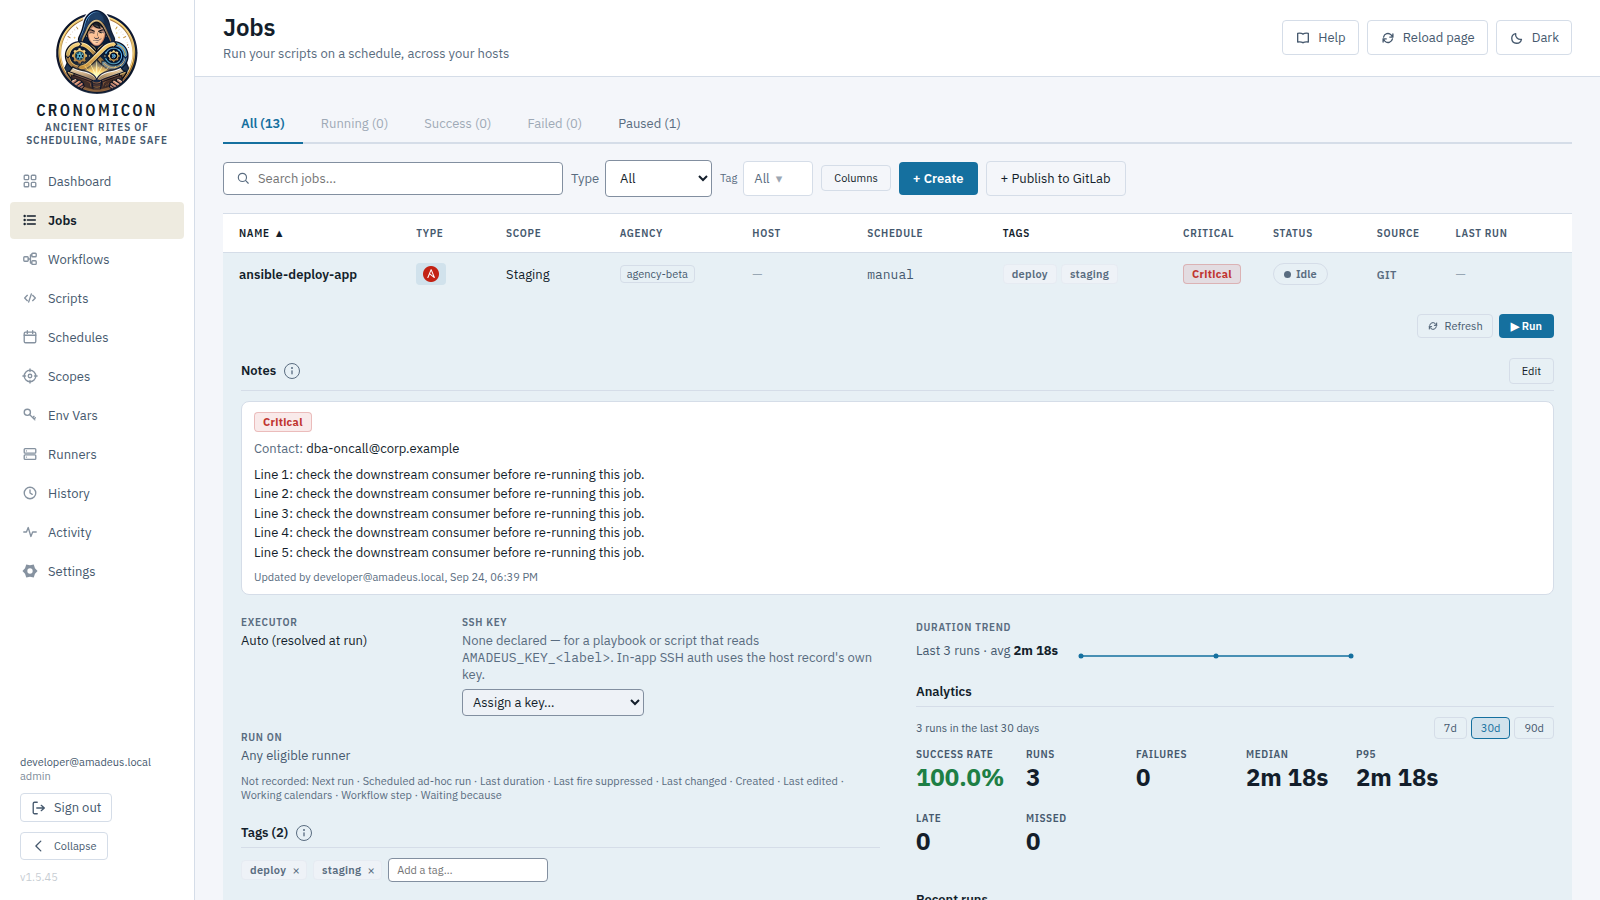
Task: Click the History clock icon in sidebar
Action: pyautogui.click(x=30, y=493)
